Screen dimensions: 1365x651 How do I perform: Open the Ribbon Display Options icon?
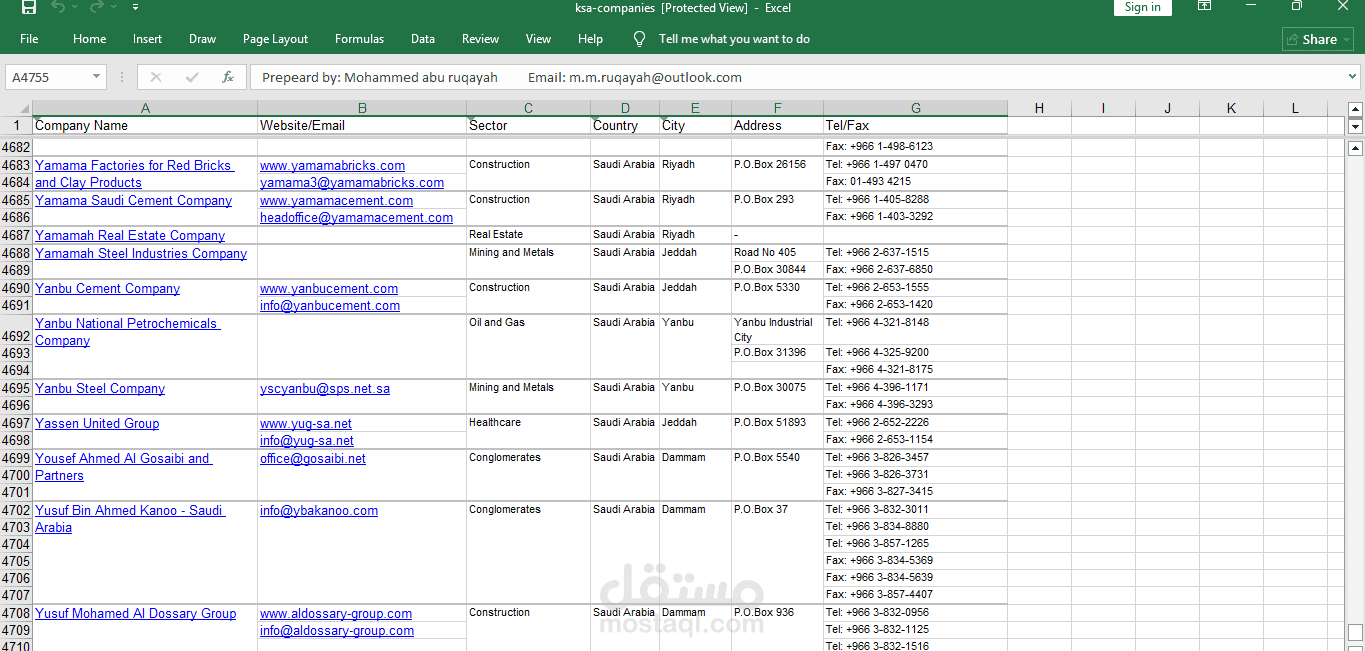[x=1204, y=6]
